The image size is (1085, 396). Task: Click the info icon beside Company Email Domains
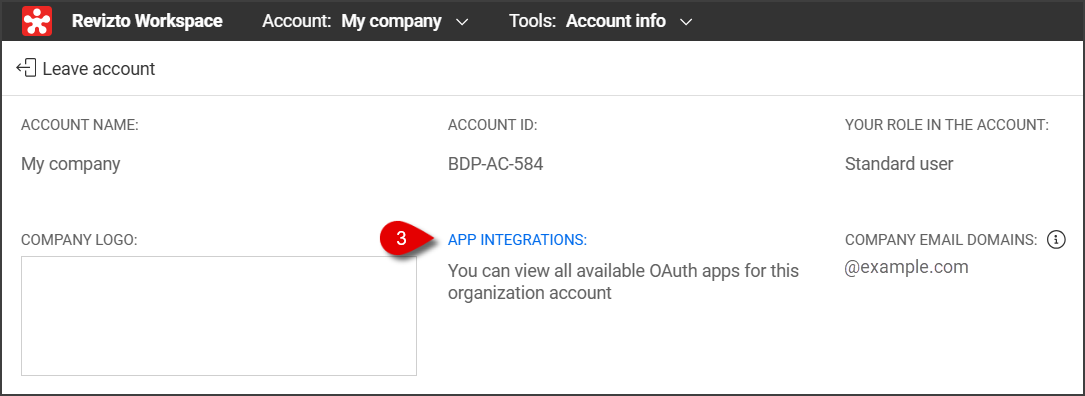click(1055, 240)
